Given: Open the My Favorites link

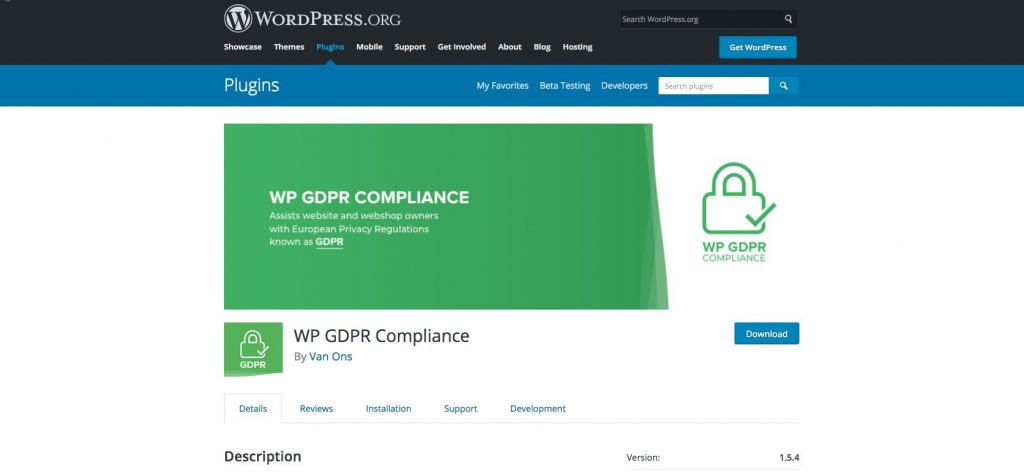Looking at the screenshot, I should pos(502,86).
